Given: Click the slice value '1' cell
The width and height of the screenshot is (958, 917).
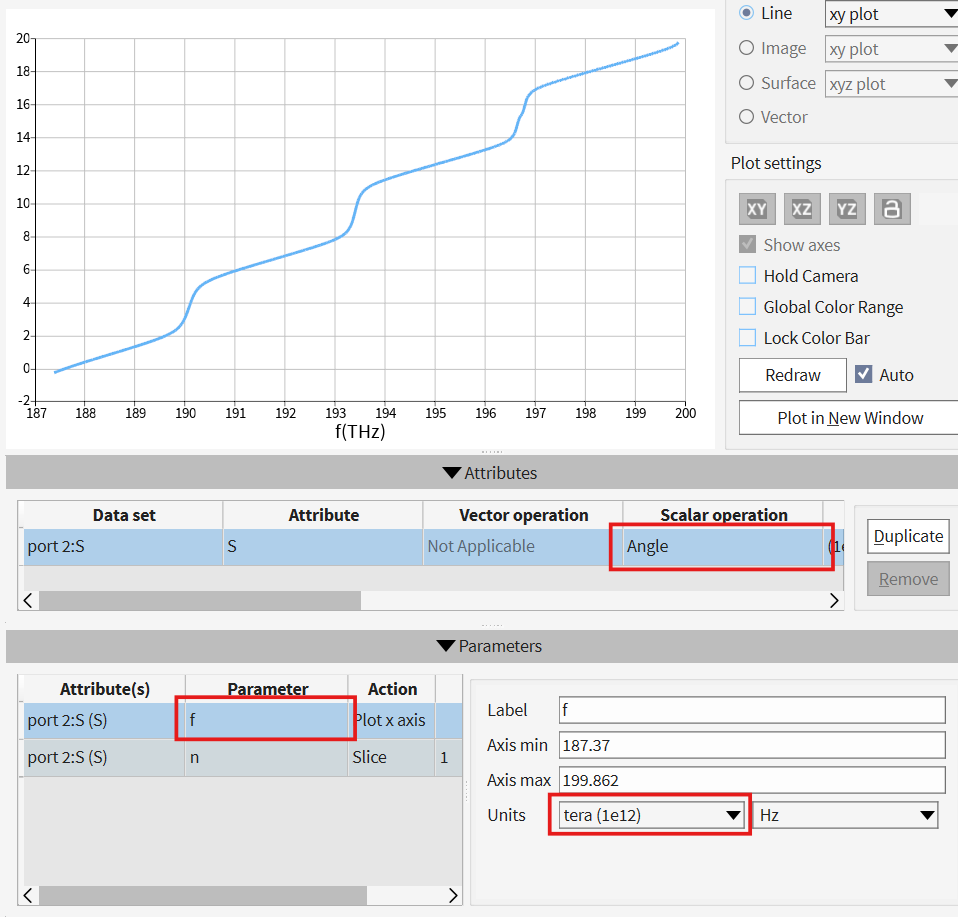Looking at the screenshot, I should click(x=448, y=758).
